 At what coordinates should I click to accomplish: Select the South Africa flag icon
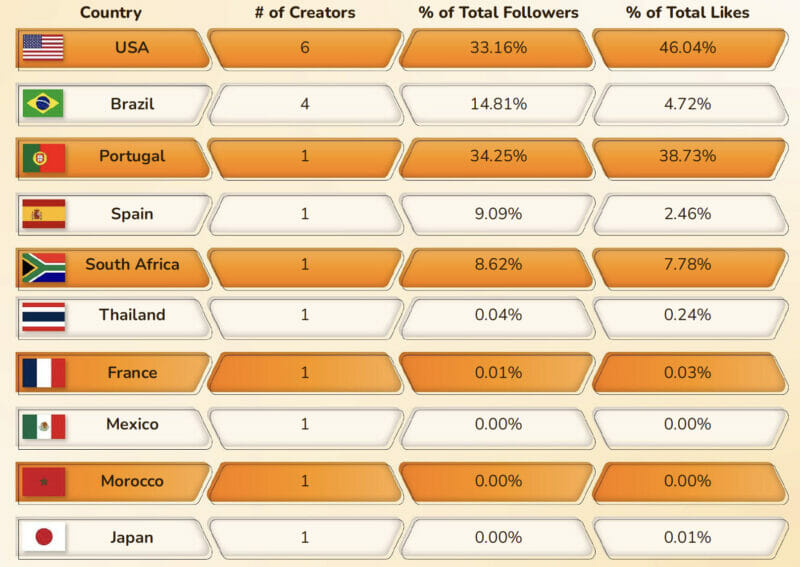[x=43, y=266]
